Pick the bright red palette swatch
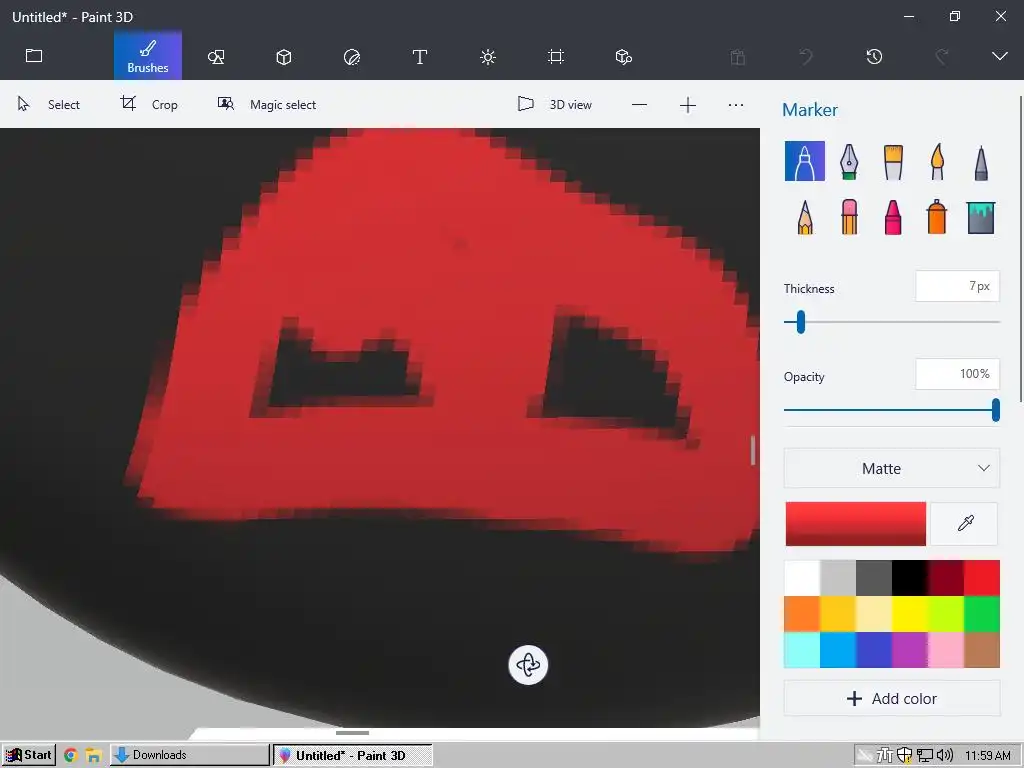Image resolution: width=1024 pixels, height=768 pixels. [x=982, y=578]
